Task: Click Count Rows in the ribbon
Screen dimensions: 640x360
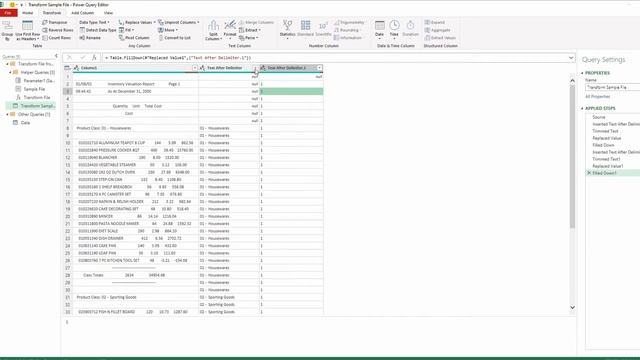Action: (x=57, y=38)
